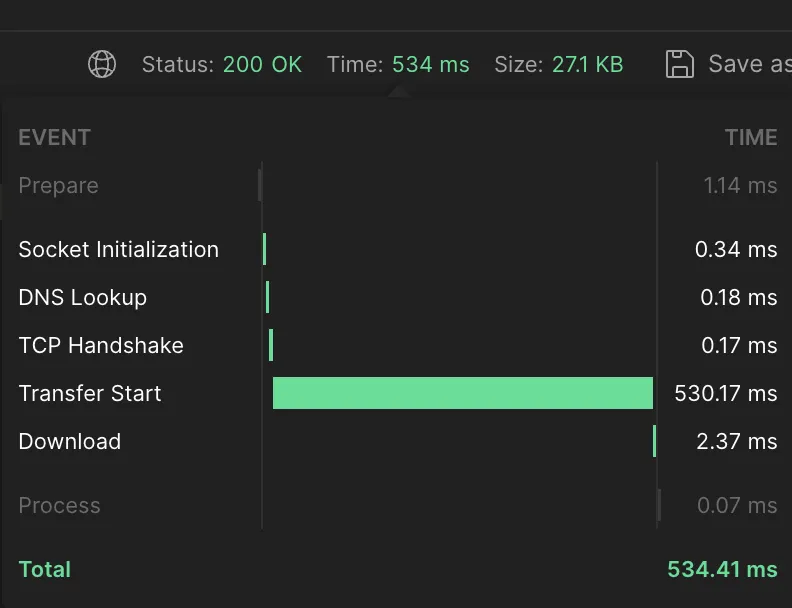This screenshot has width=792, height=608.
Task: Click the Prepare event label
Action: pyautogui.click(x=58, y=185)
